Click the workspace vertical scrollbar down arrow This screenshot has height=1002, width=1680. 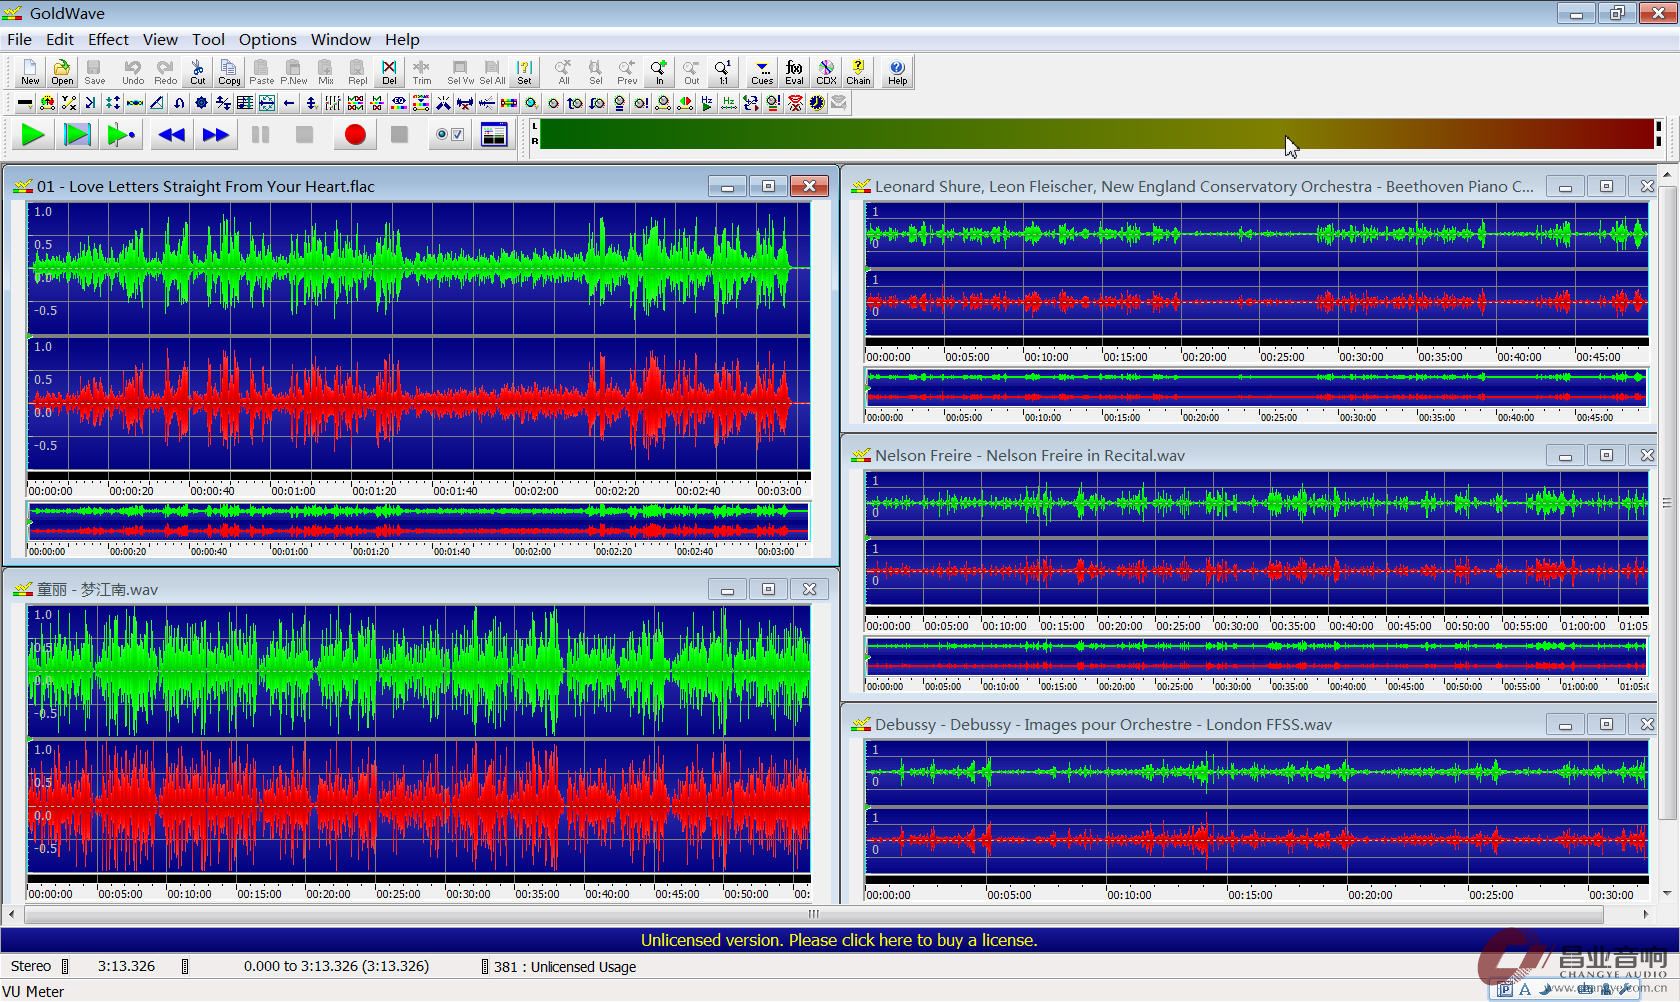click(1667, 893)
